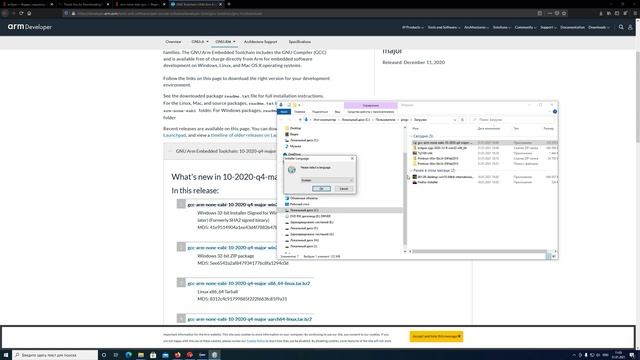Open the Explorer help icon
This screenshot has width=640, height=360.
[555, 111]
